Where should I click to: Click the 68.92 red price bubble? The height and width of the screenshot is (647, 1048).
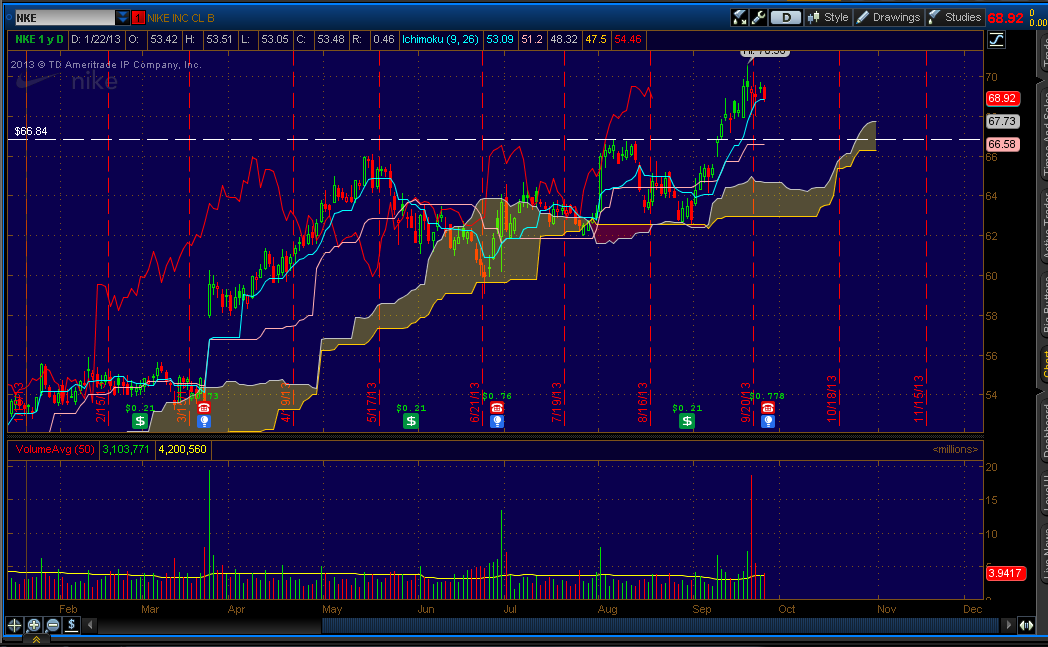[x=1003, y=98]
